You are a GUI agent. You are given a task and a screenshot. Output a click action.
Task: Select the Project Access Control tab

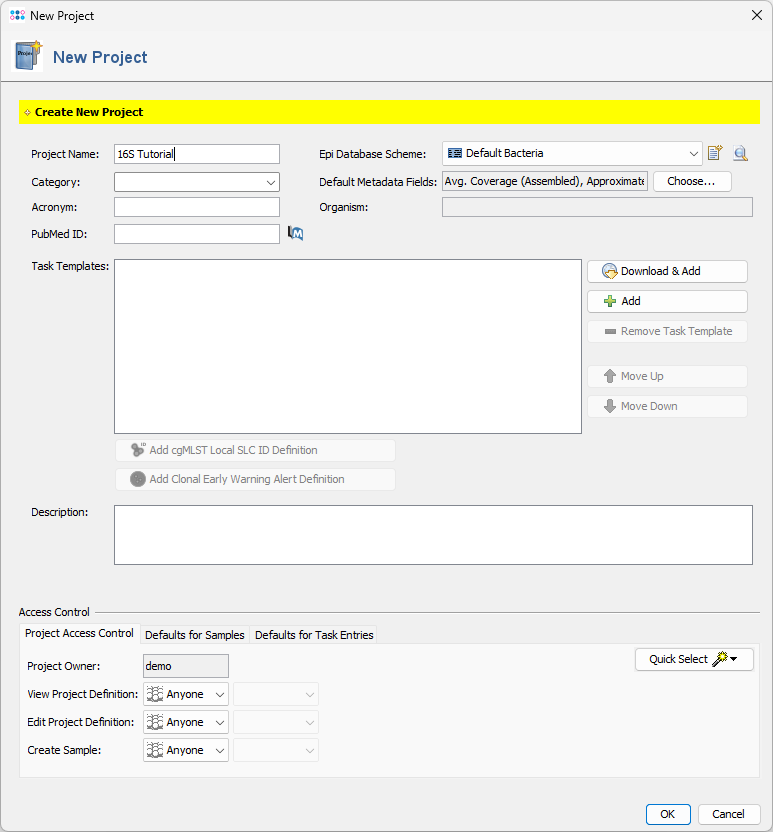79,634
